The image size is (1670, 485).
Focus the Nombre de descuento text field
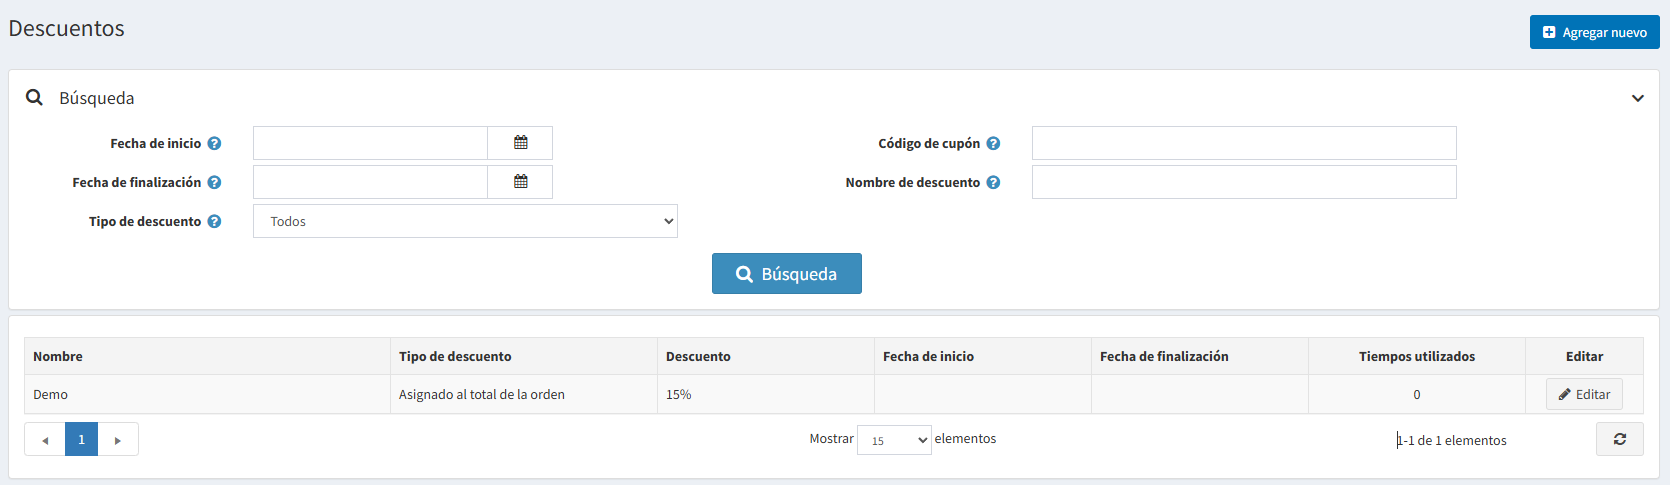1243,182
